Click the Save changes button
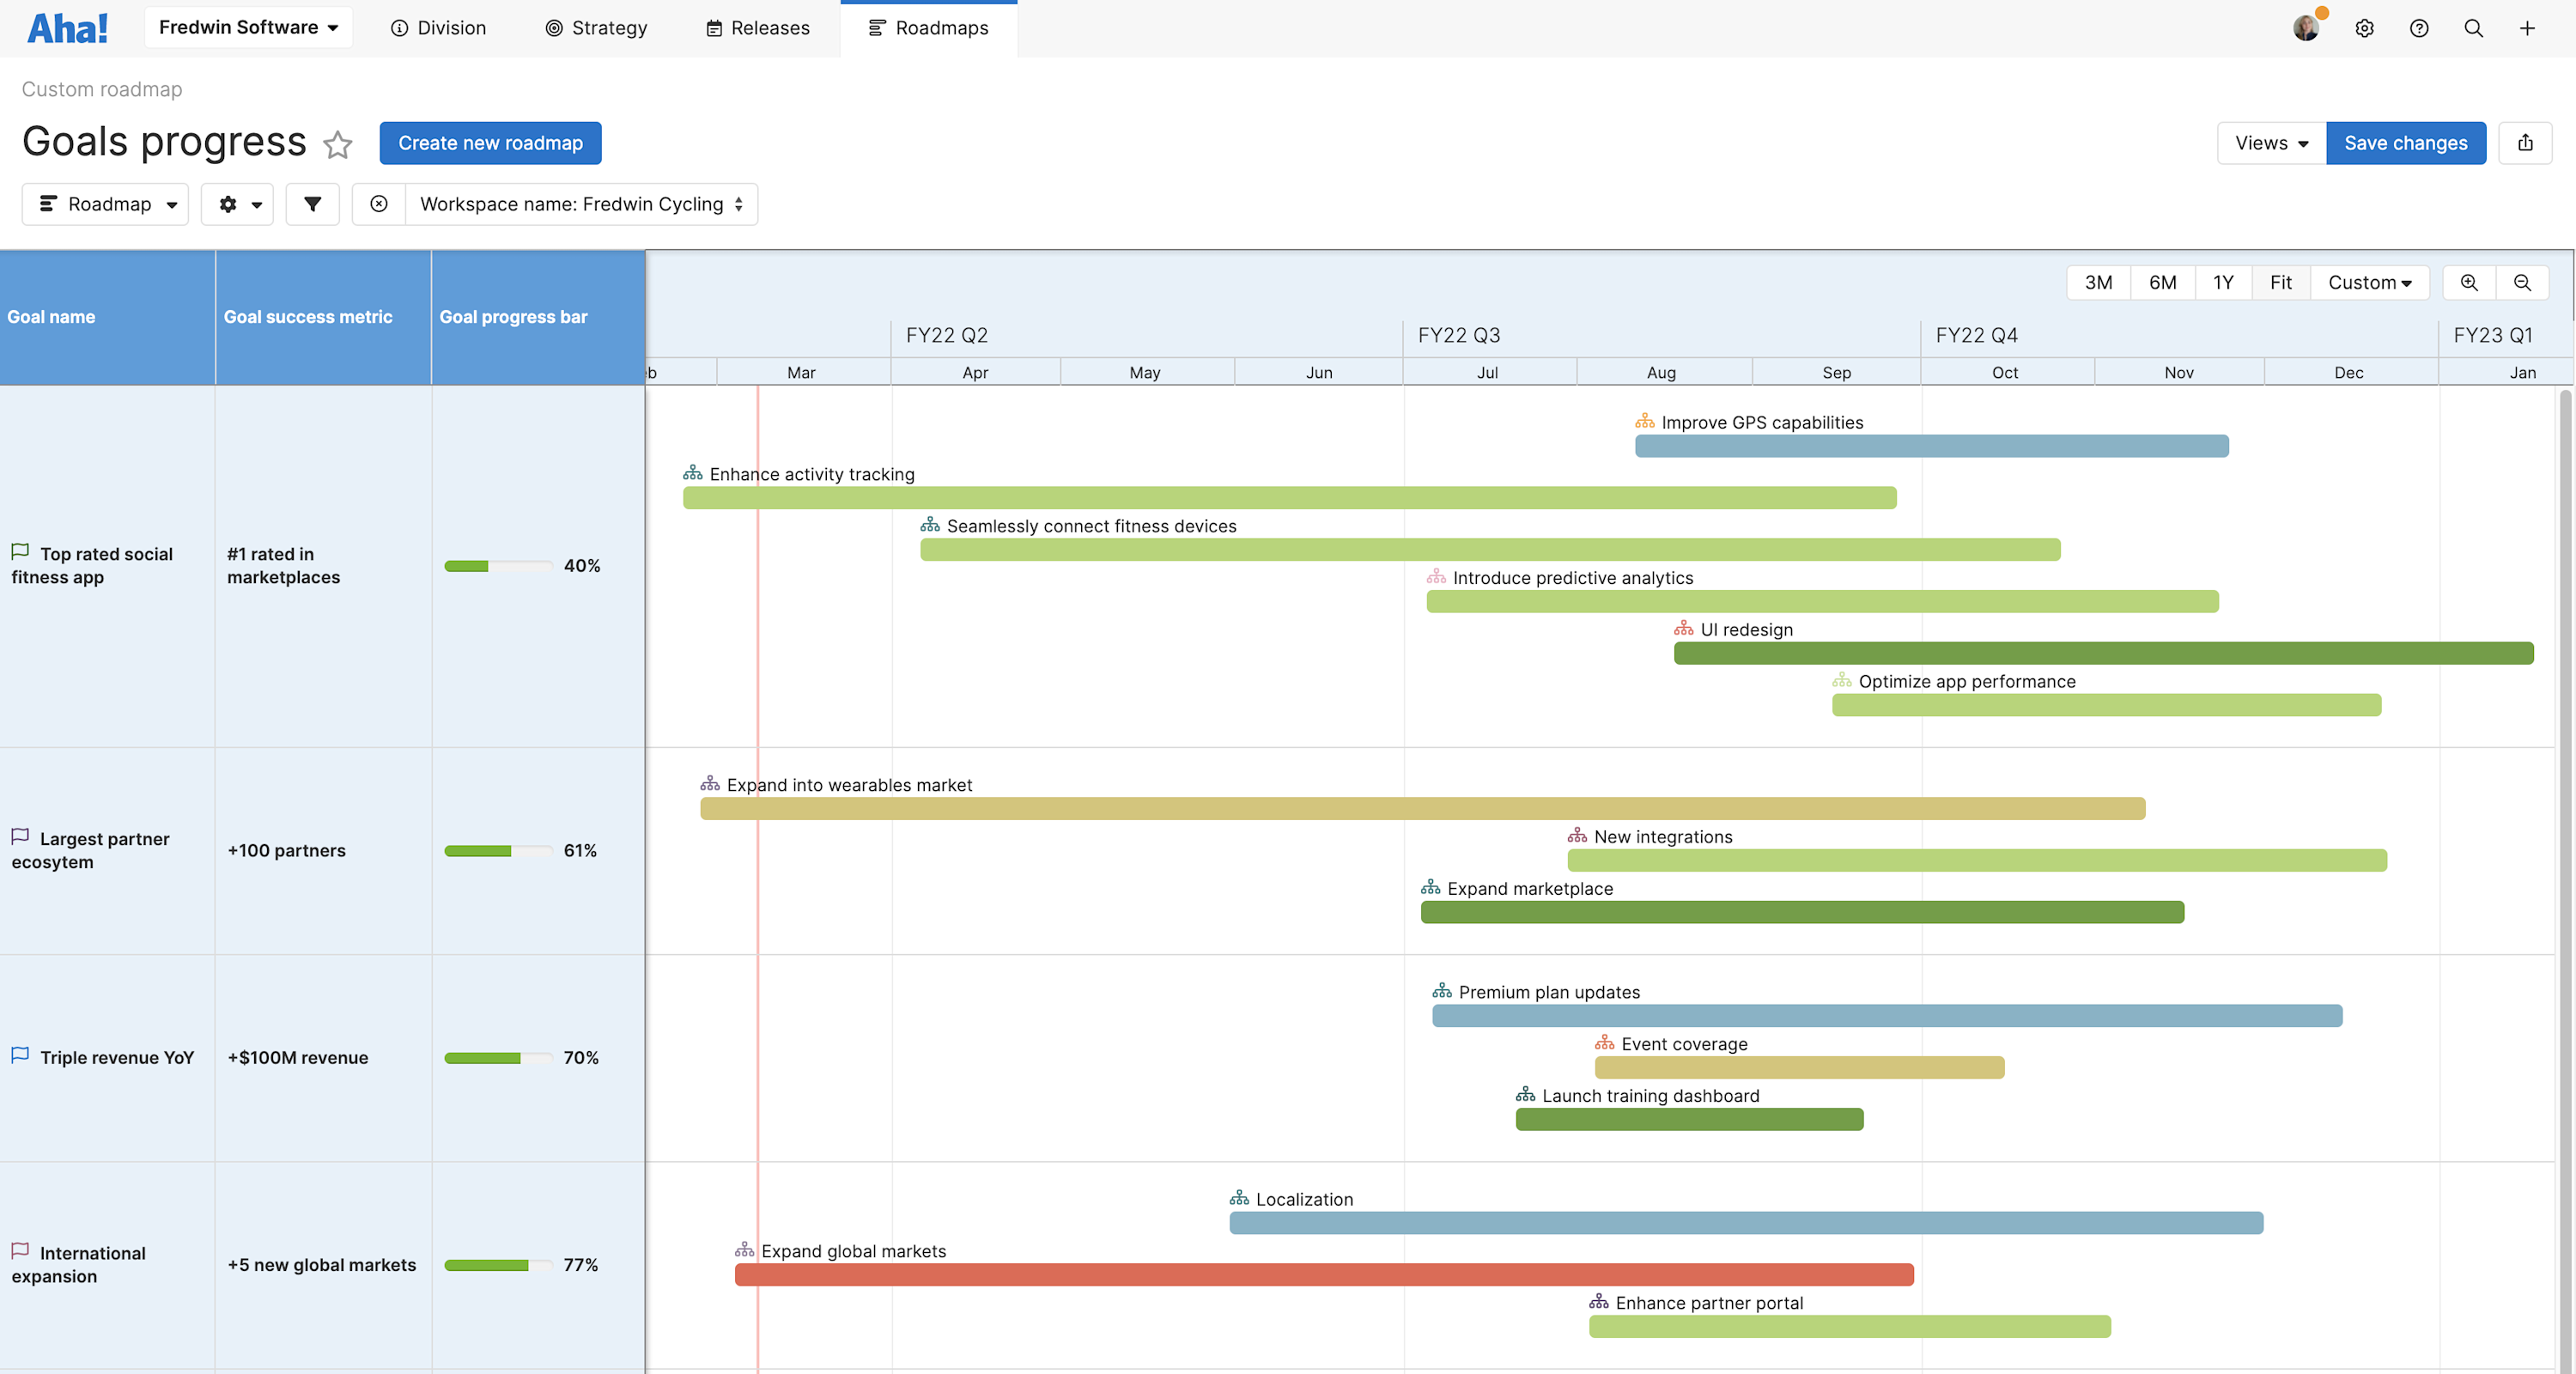 2405,143
